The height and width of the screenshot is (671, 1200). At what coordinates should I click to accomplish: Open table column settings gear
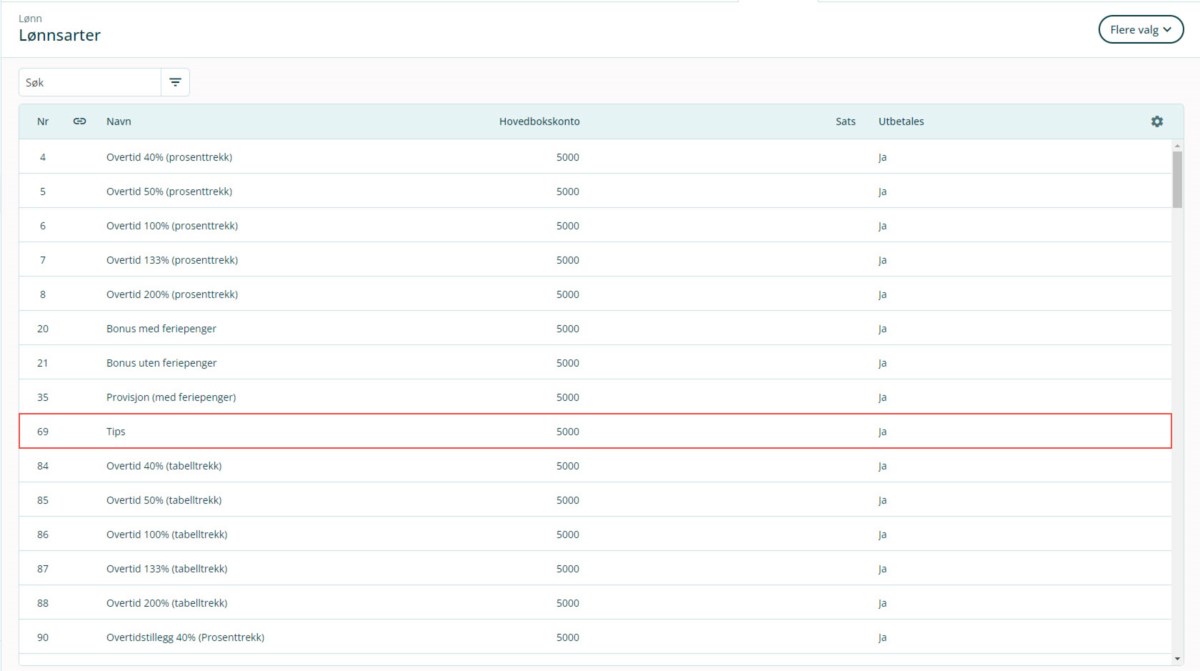tap(1157, 122)
